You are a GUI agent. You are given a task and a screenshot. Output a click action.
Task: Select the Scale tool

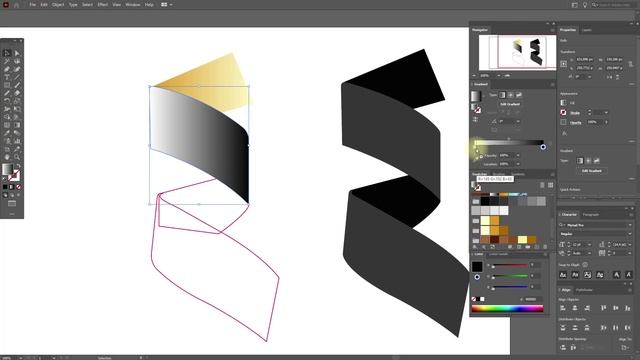pos(17,101)
